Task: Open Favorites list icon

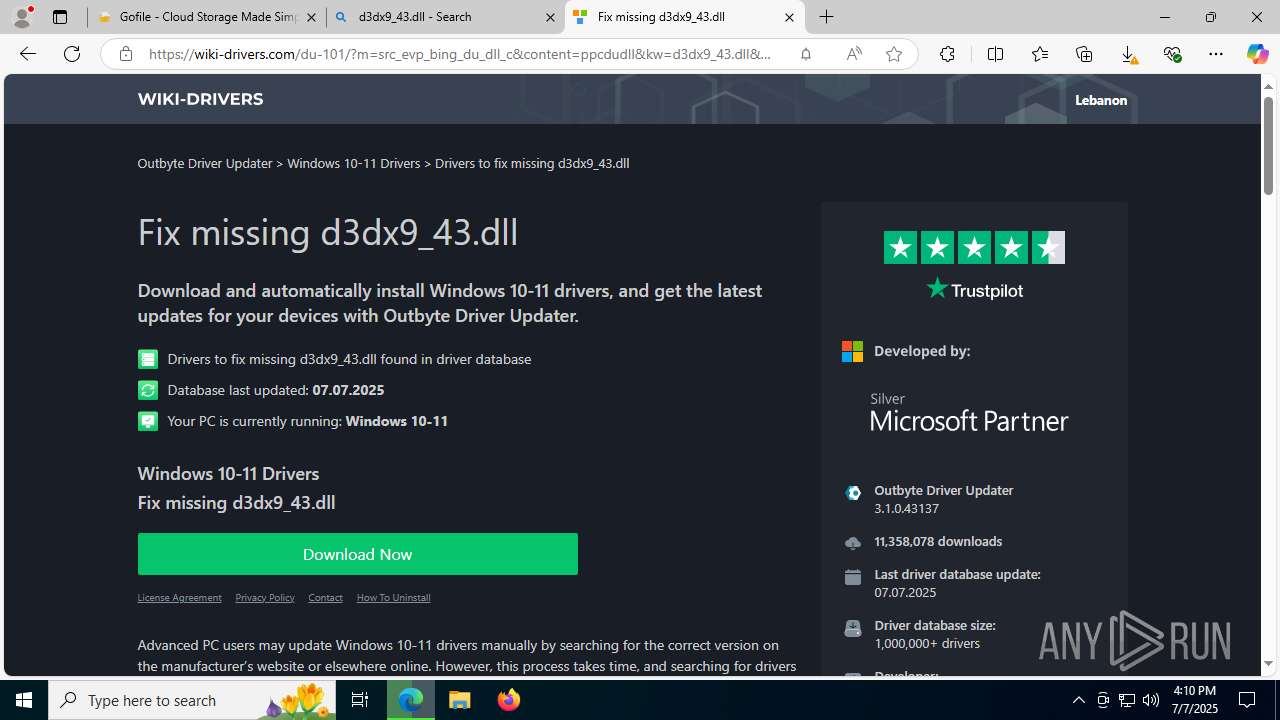Action: point(1040,54)
